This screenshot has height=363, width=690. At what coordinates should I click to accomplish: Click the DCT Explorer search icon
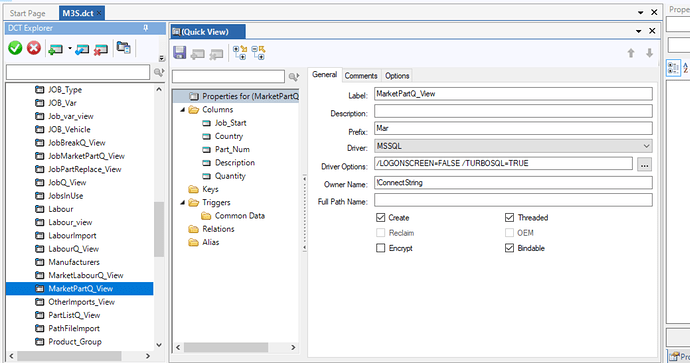[159, 73]
